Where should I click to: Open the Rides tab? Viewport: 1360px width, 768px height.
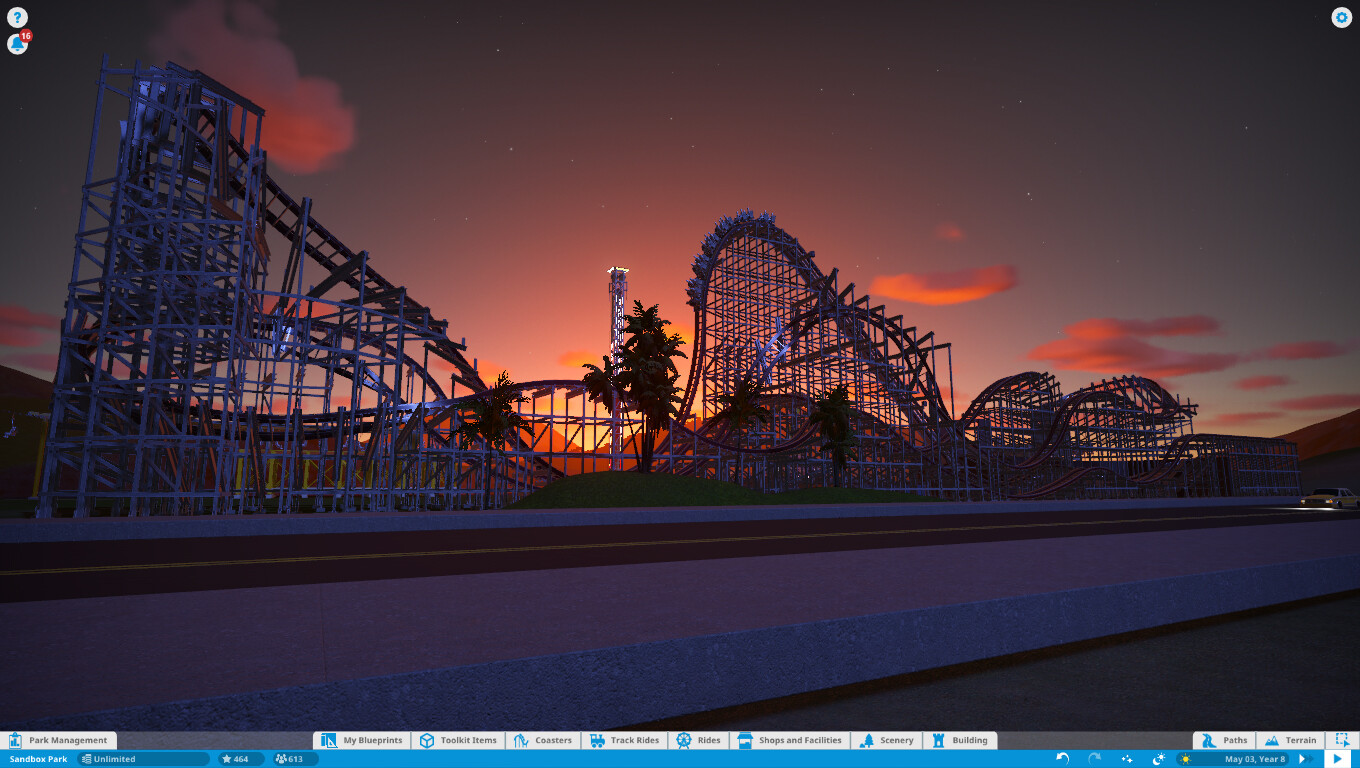(x=698, y=740)
